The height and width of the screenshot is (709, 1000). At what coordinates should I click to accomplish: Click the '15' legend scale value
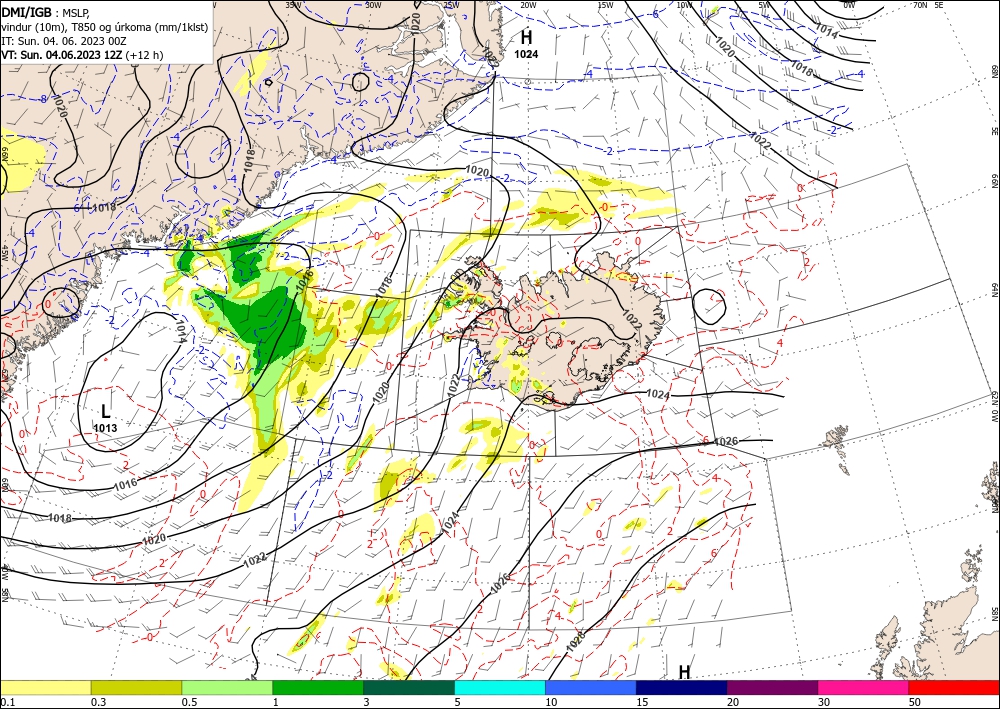(x=642, y=702)
